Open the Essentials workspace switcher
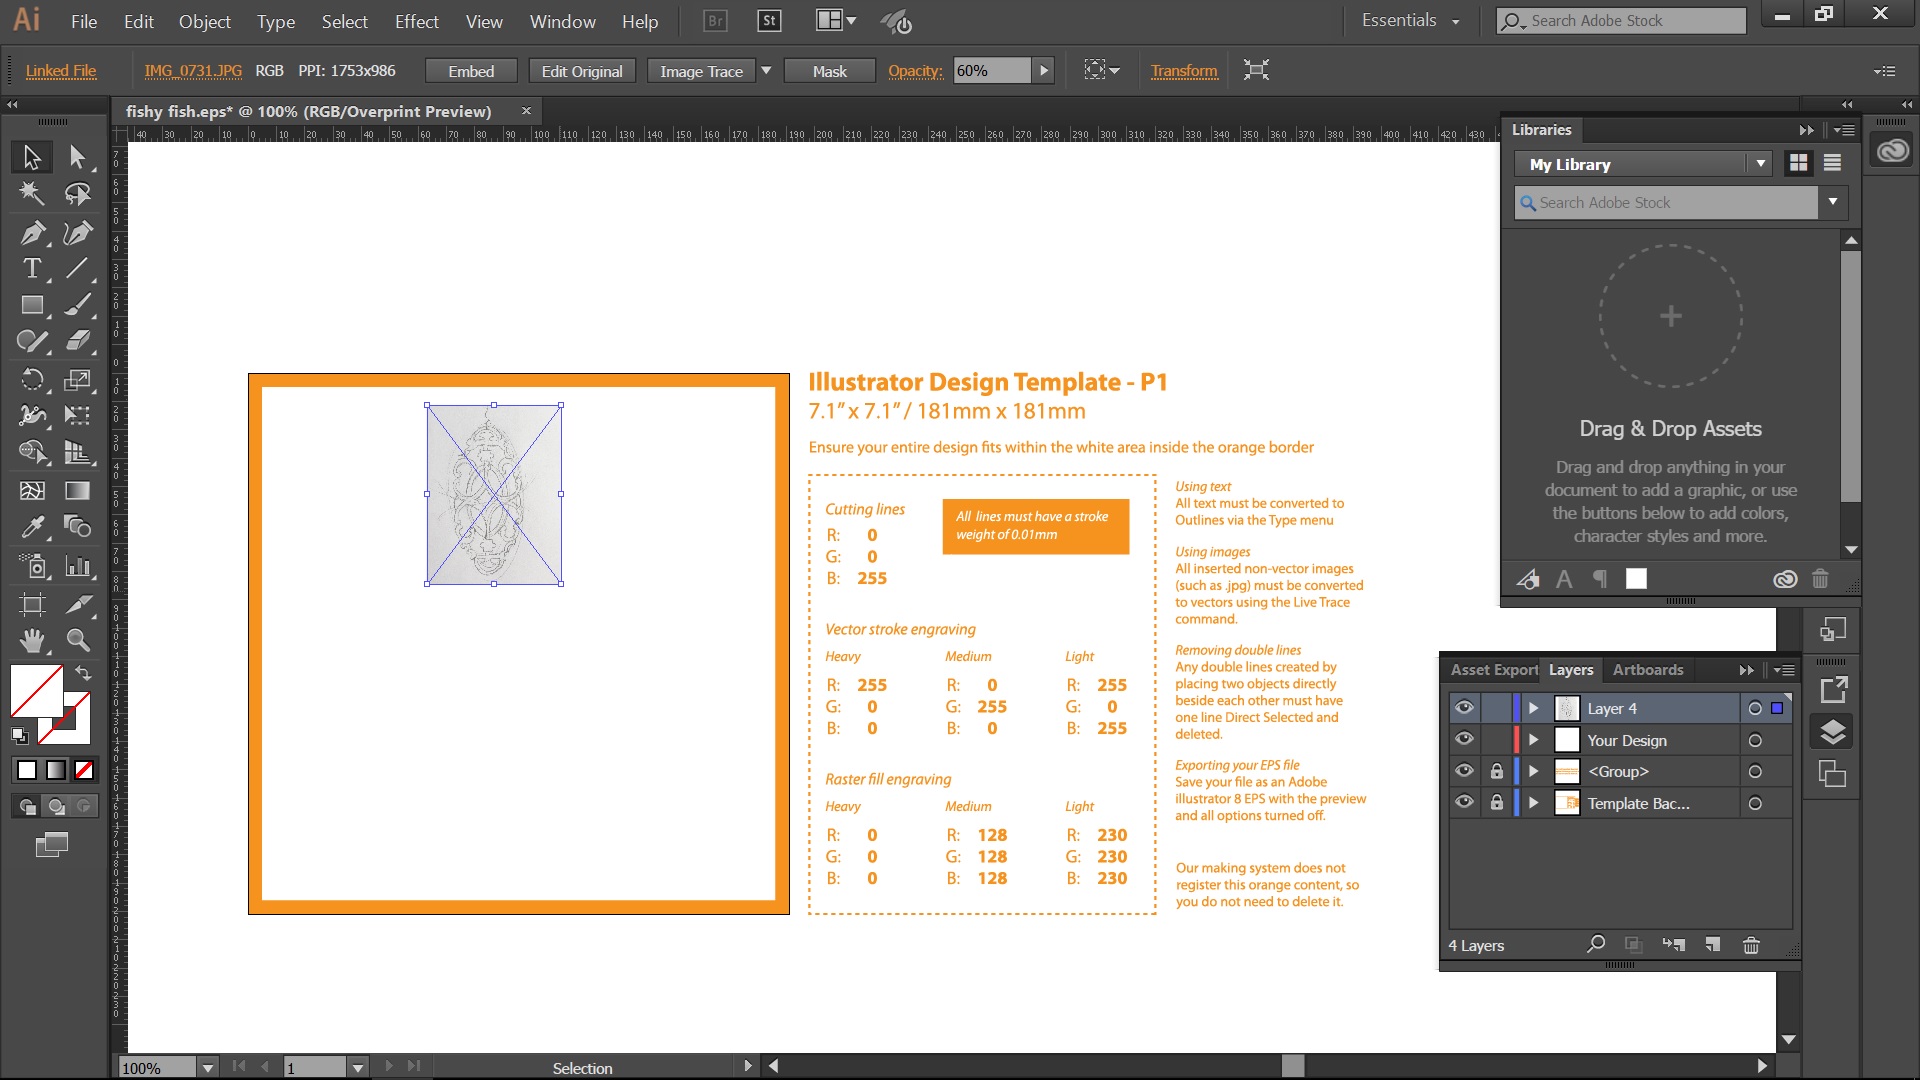This screenshot has height=1080, width=1920. click(x=1410, y=20)
